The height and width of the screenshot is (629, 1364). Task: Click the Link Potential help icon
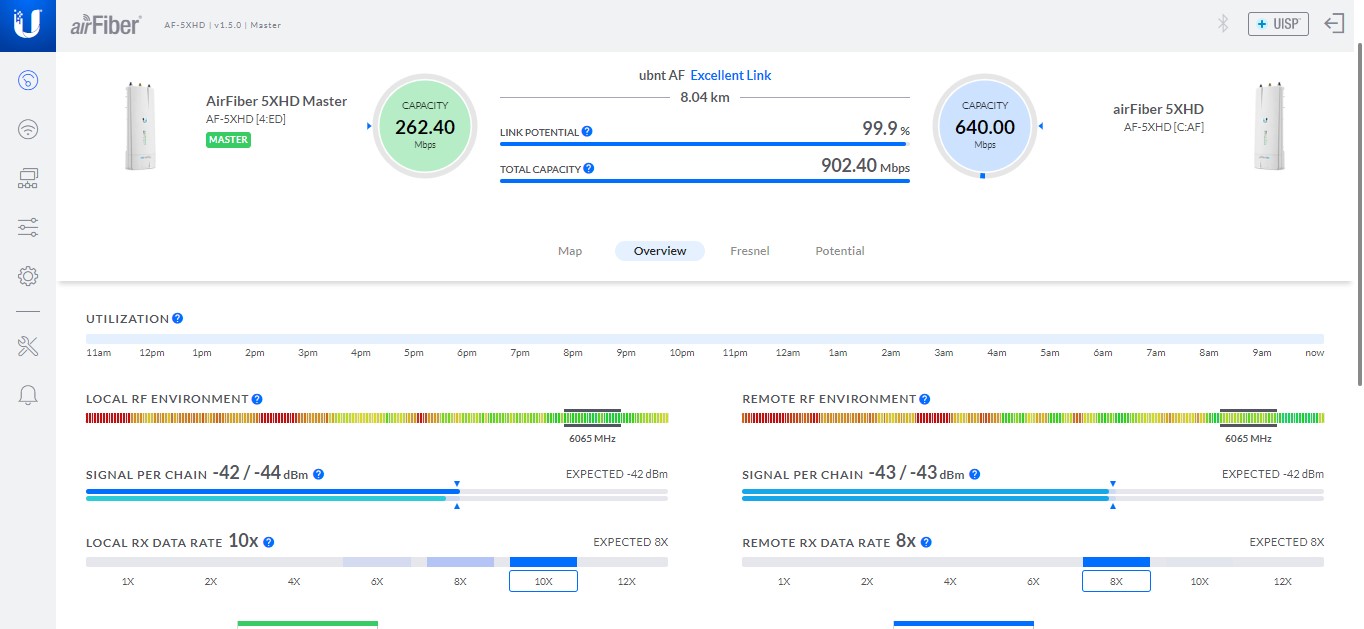click(x=587, y=132)
